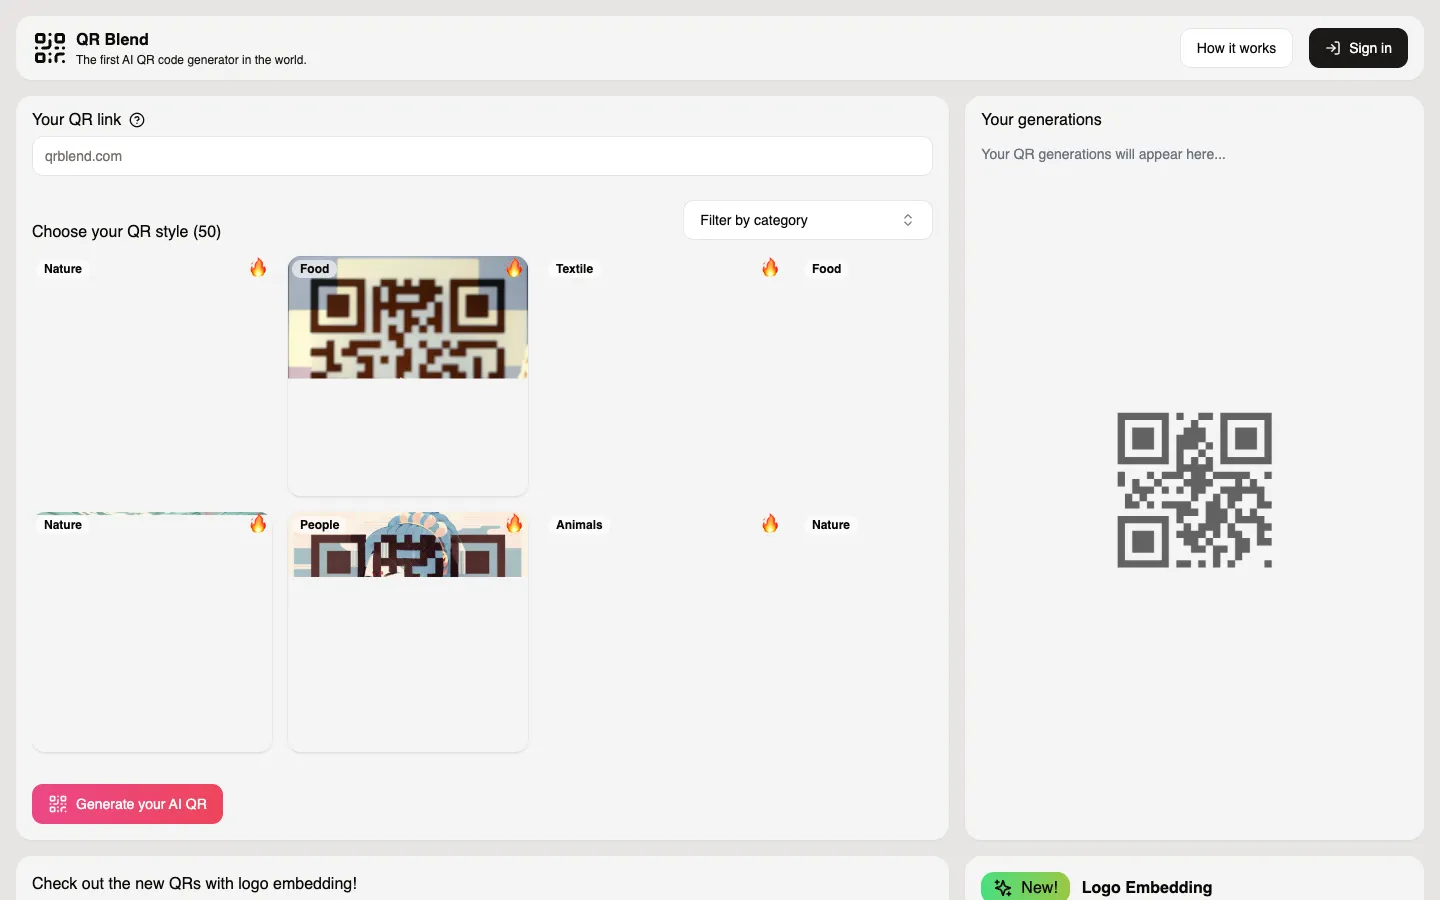Select the Animals style tag

click(579, 525)
